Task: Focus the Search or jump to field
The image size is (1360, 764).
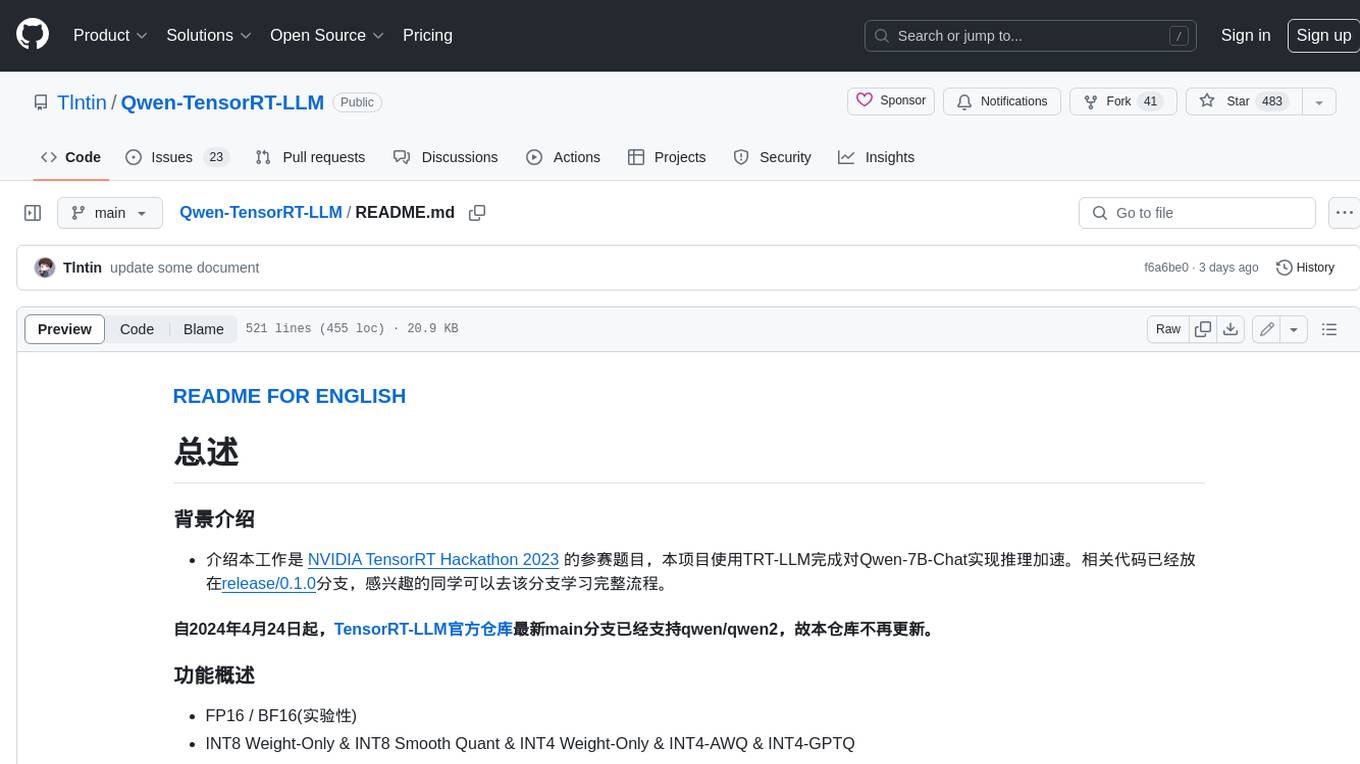Action: 1031,36
